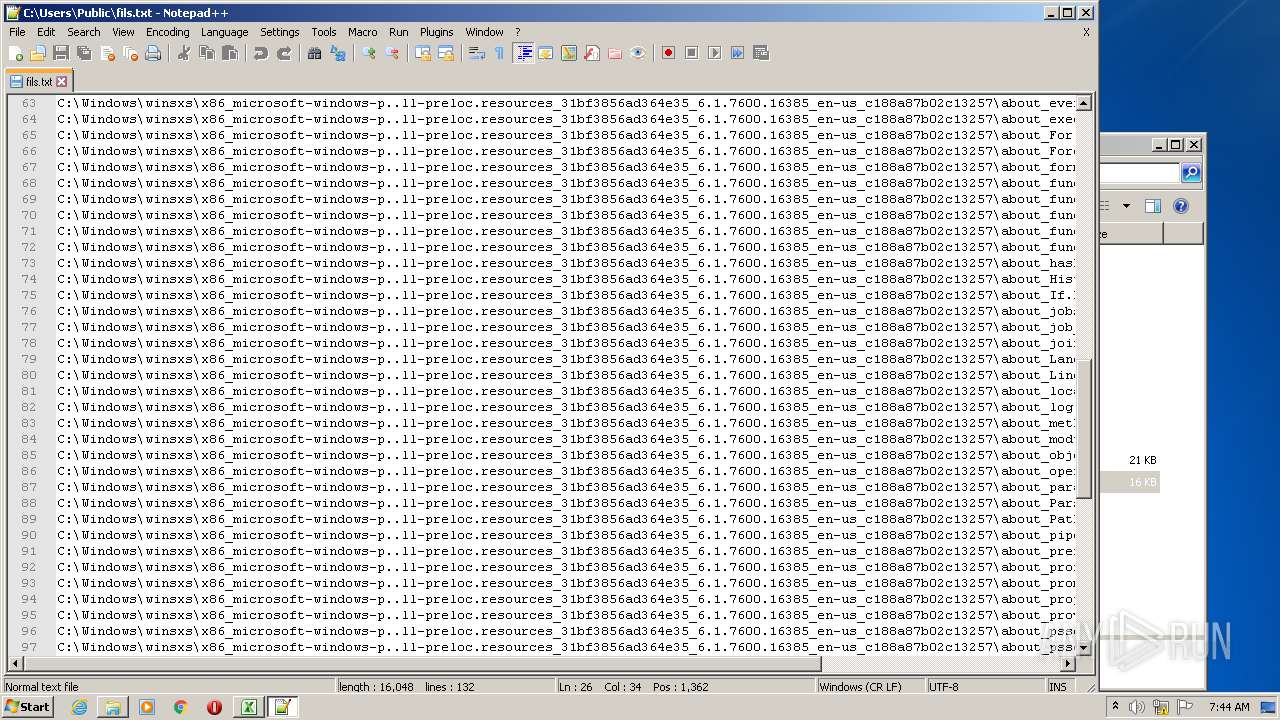Click the Paste toolbar icon
This screenshot has height=720, width=1280.
(x=230, y=53)
